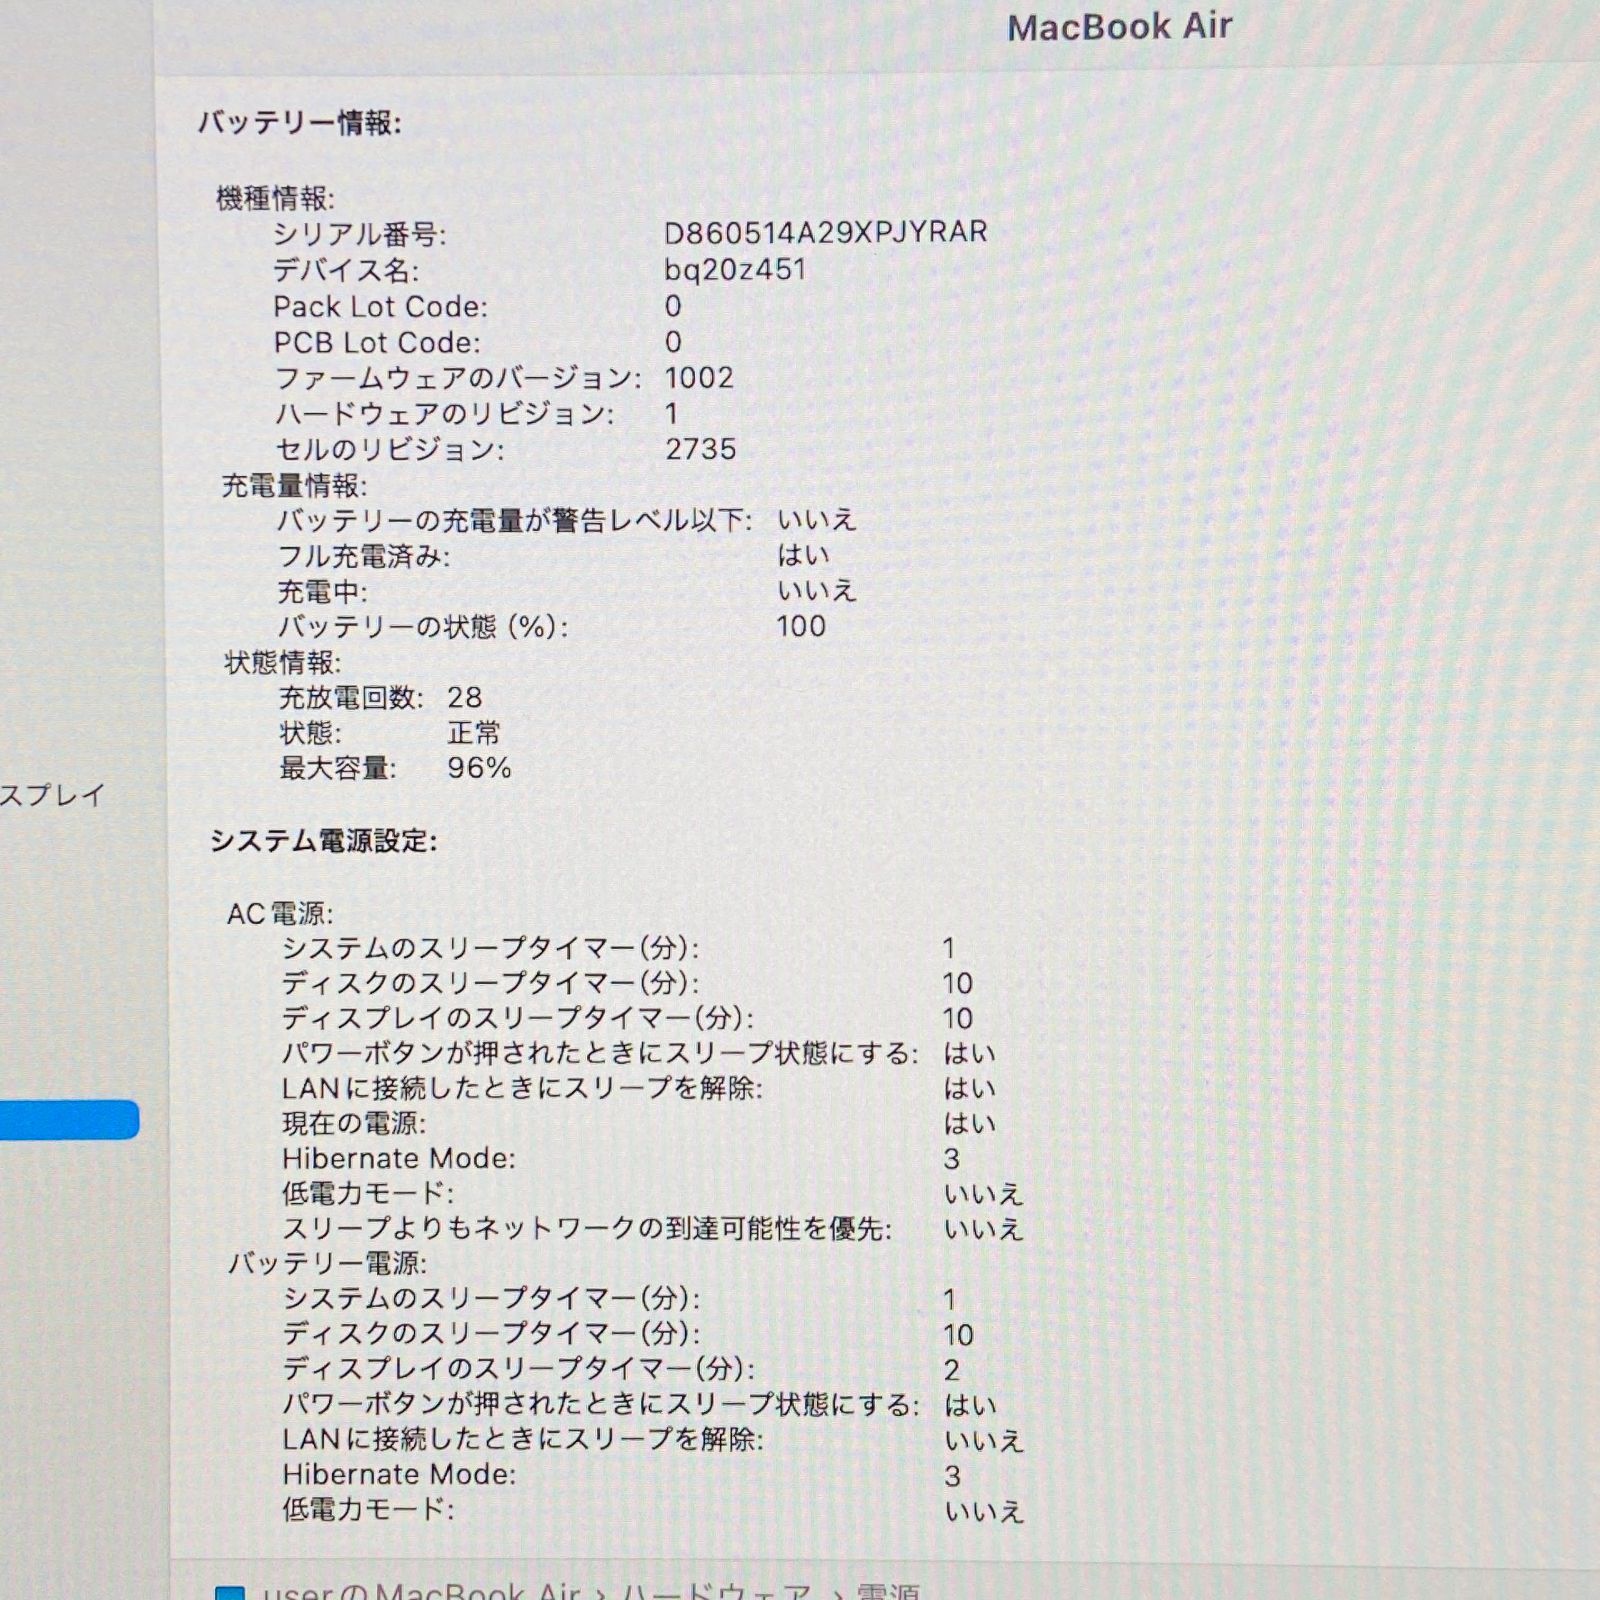Click Hibernate Mode under AC電源
The width and height of the screenshot is (1600, 1600).
click(399, 1159)
